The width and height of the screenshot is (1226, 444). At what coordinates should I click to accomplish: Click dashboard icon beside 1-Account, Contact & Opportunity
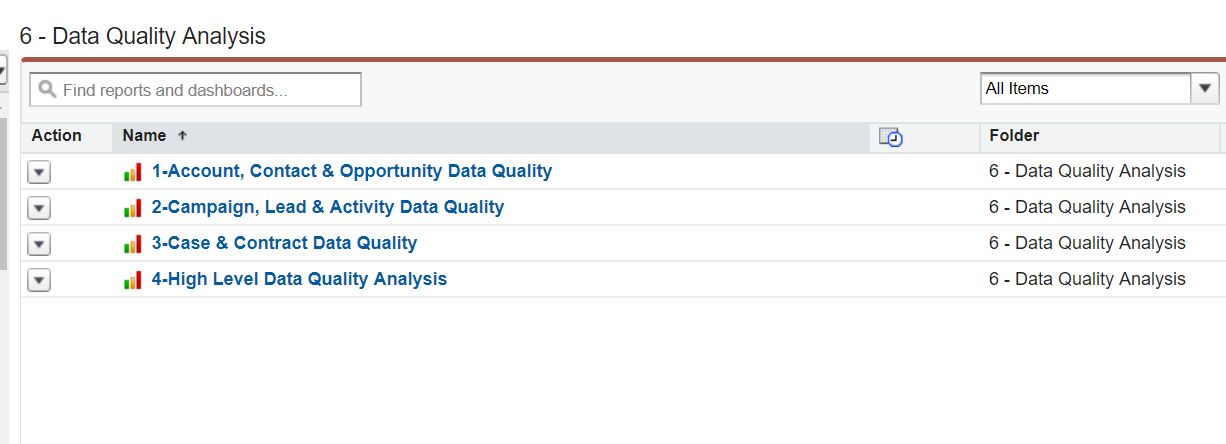132,172
